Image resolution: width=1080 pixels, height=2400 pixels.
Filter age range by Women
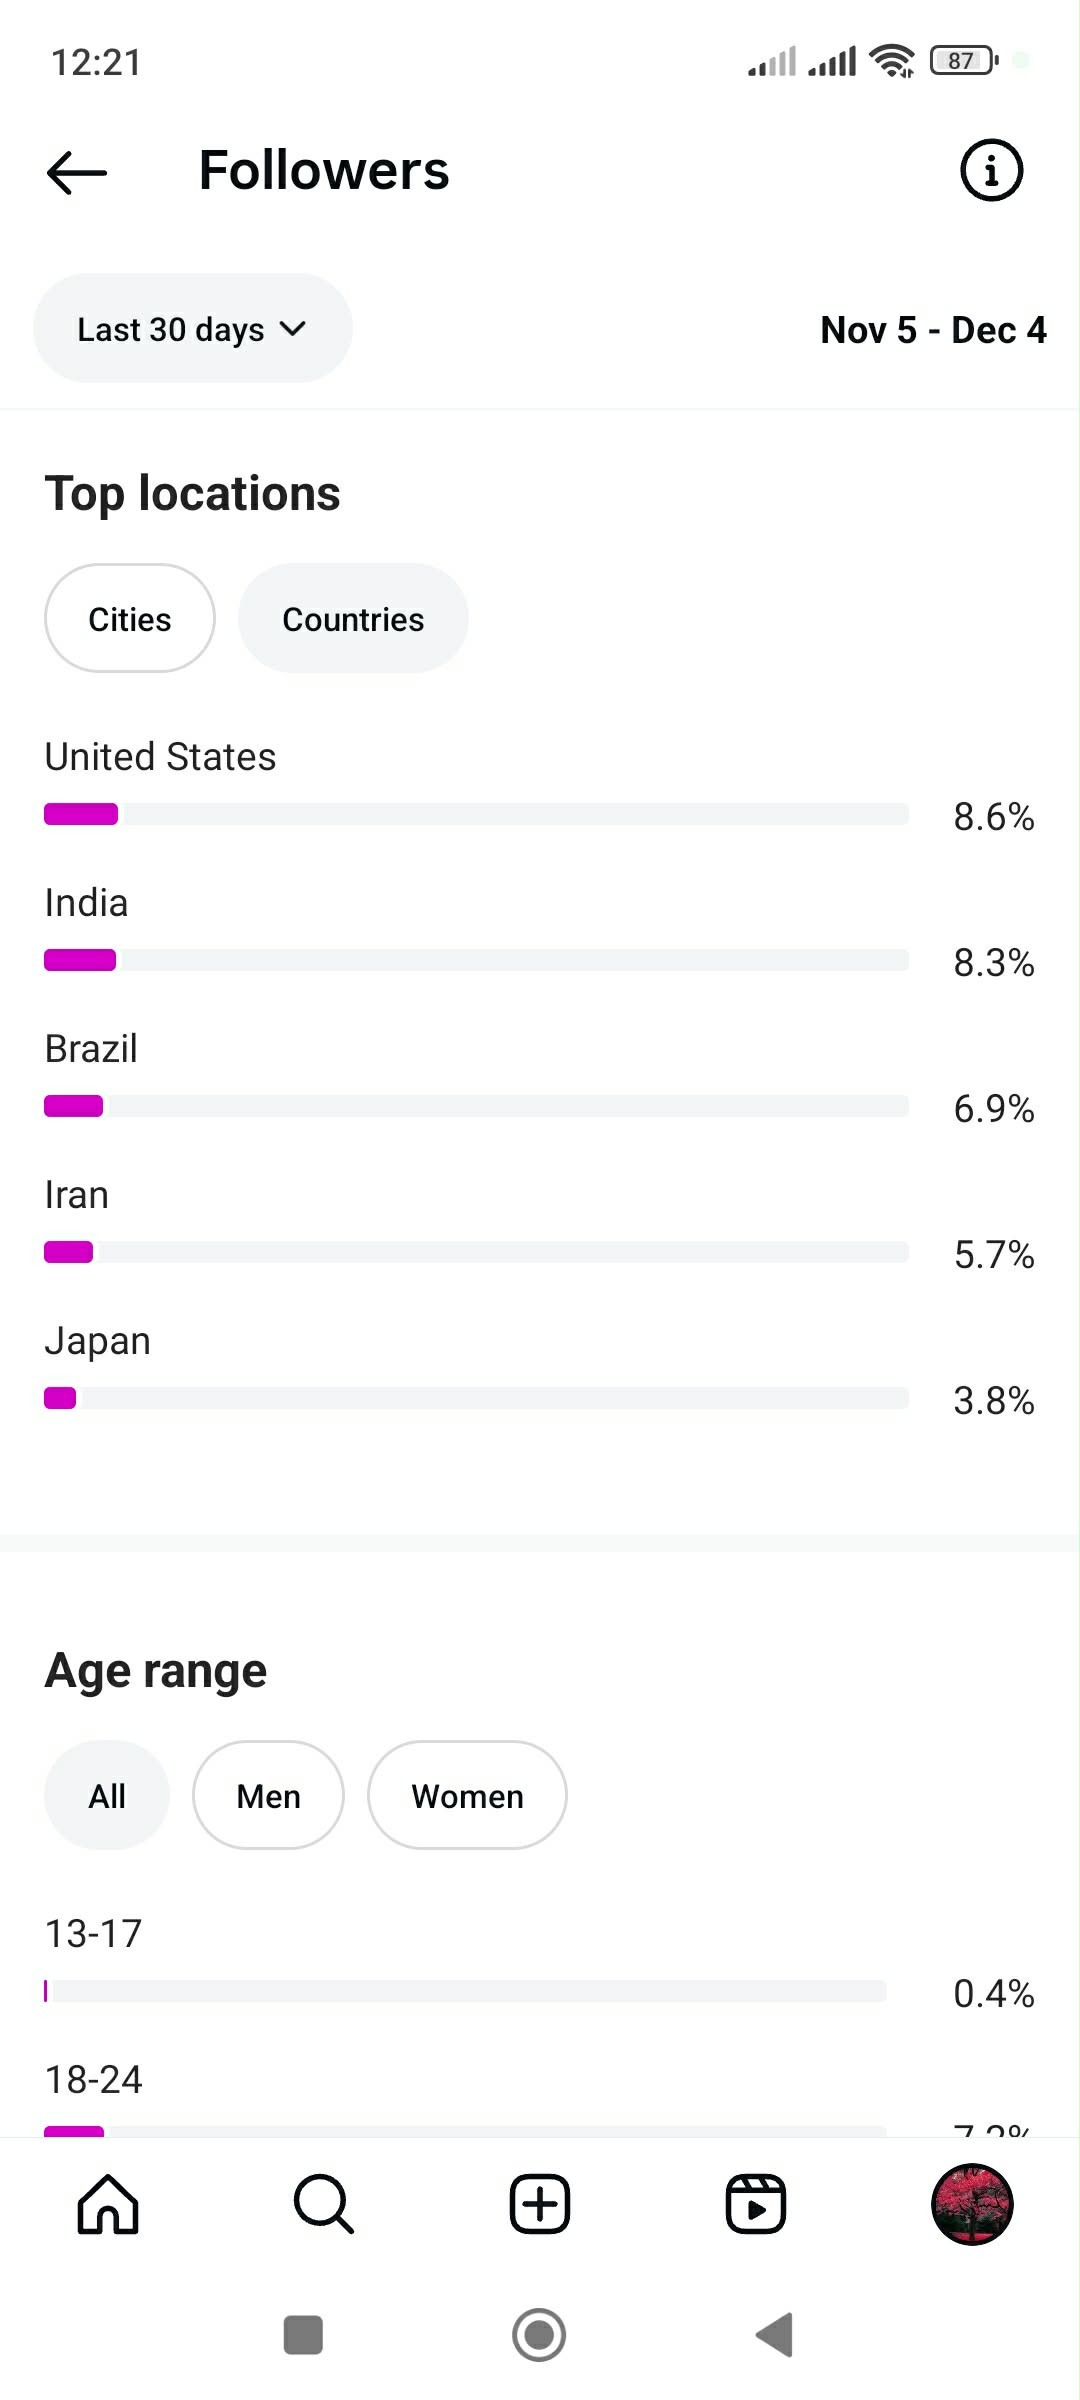tap(467, 1796)
